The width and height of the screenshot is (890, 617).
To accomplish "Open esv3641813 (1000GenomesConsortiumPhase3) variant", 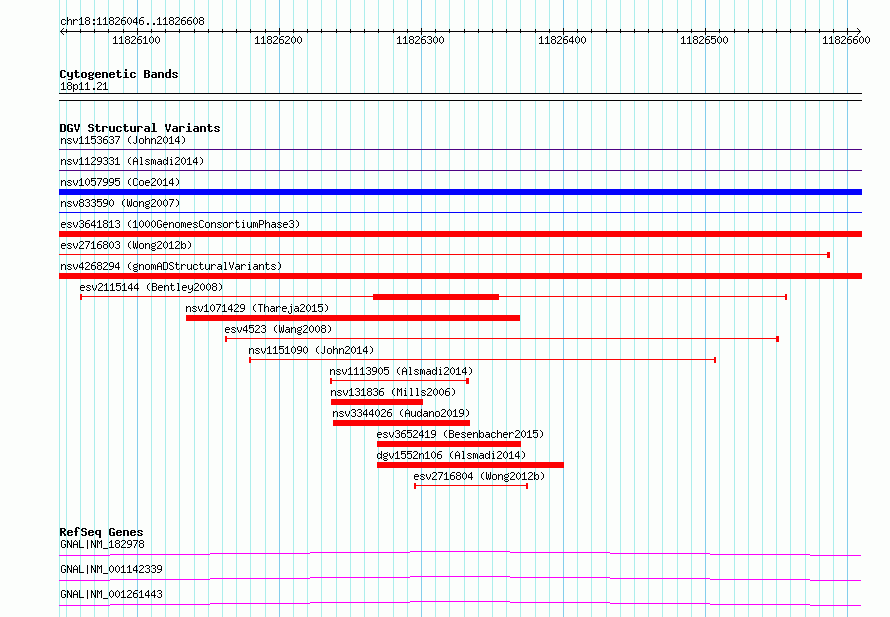I will [x=180, y=224].
